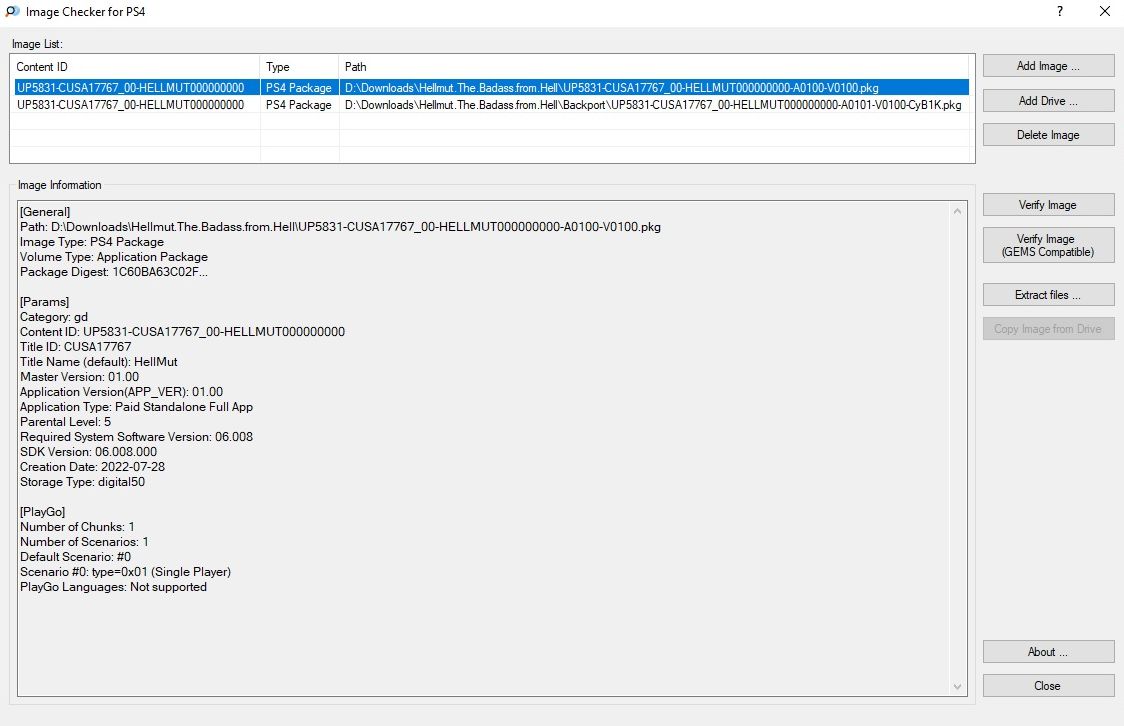Open the About dialog

(1048, 651)
